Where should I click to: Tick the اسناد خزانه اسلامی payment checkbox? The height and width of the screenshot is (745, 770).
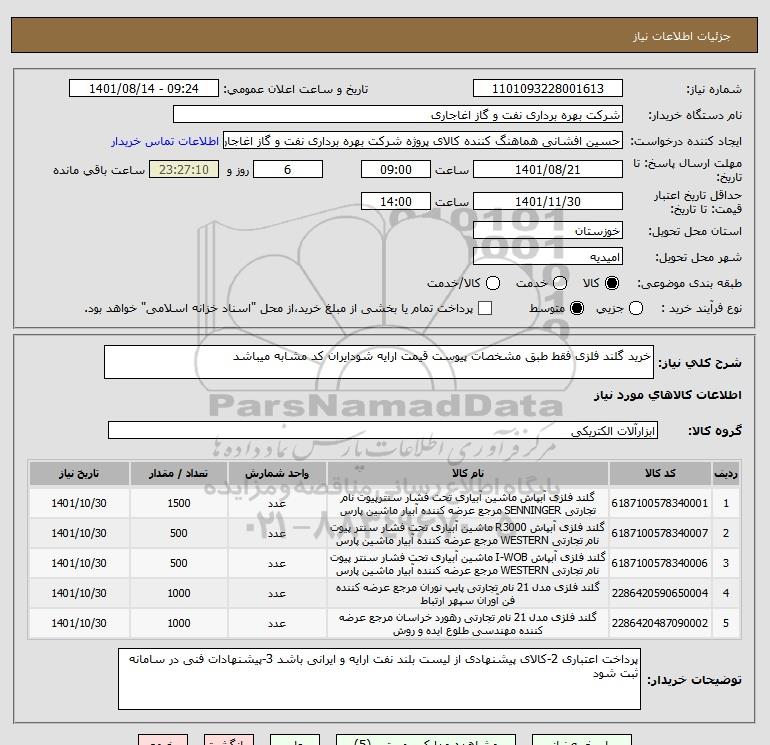tap(485, 308)
